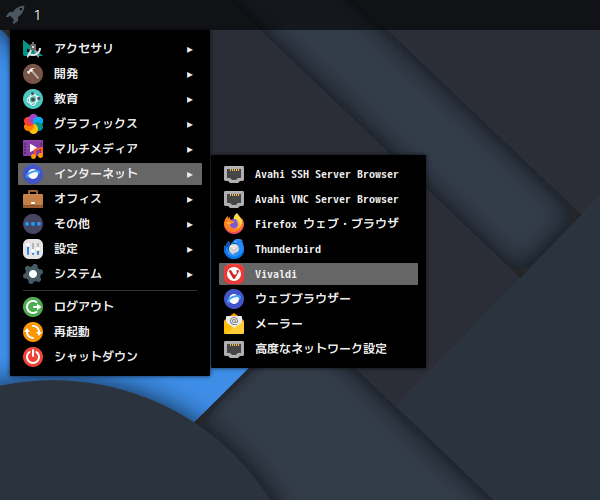
Task: Click the red シャットダウン power icon
Action: (33, 357)
